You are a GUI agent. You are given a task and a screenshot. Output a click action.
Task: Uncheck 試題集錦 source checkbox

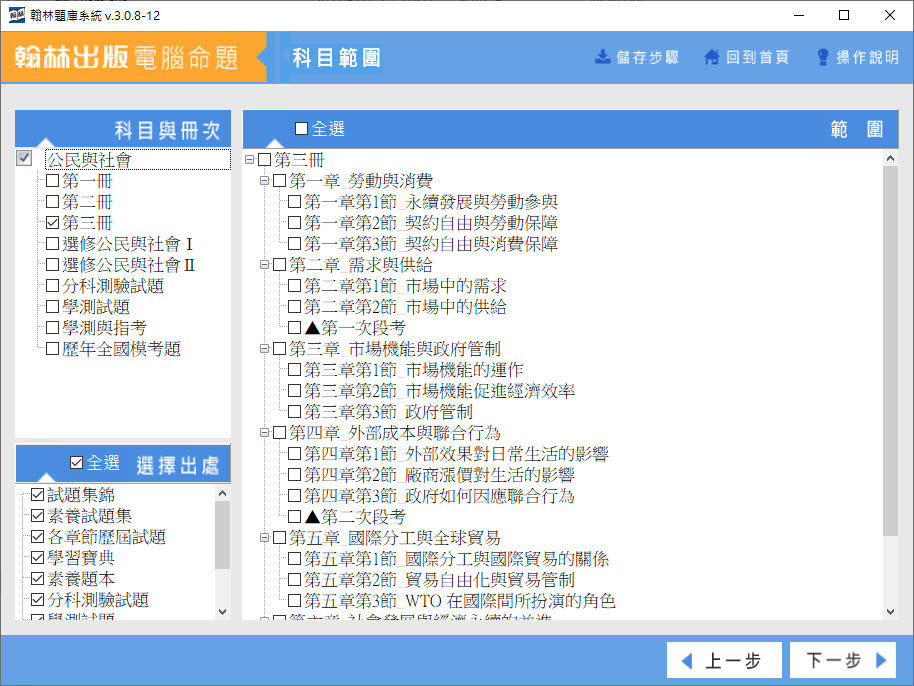tap(38, 495)
